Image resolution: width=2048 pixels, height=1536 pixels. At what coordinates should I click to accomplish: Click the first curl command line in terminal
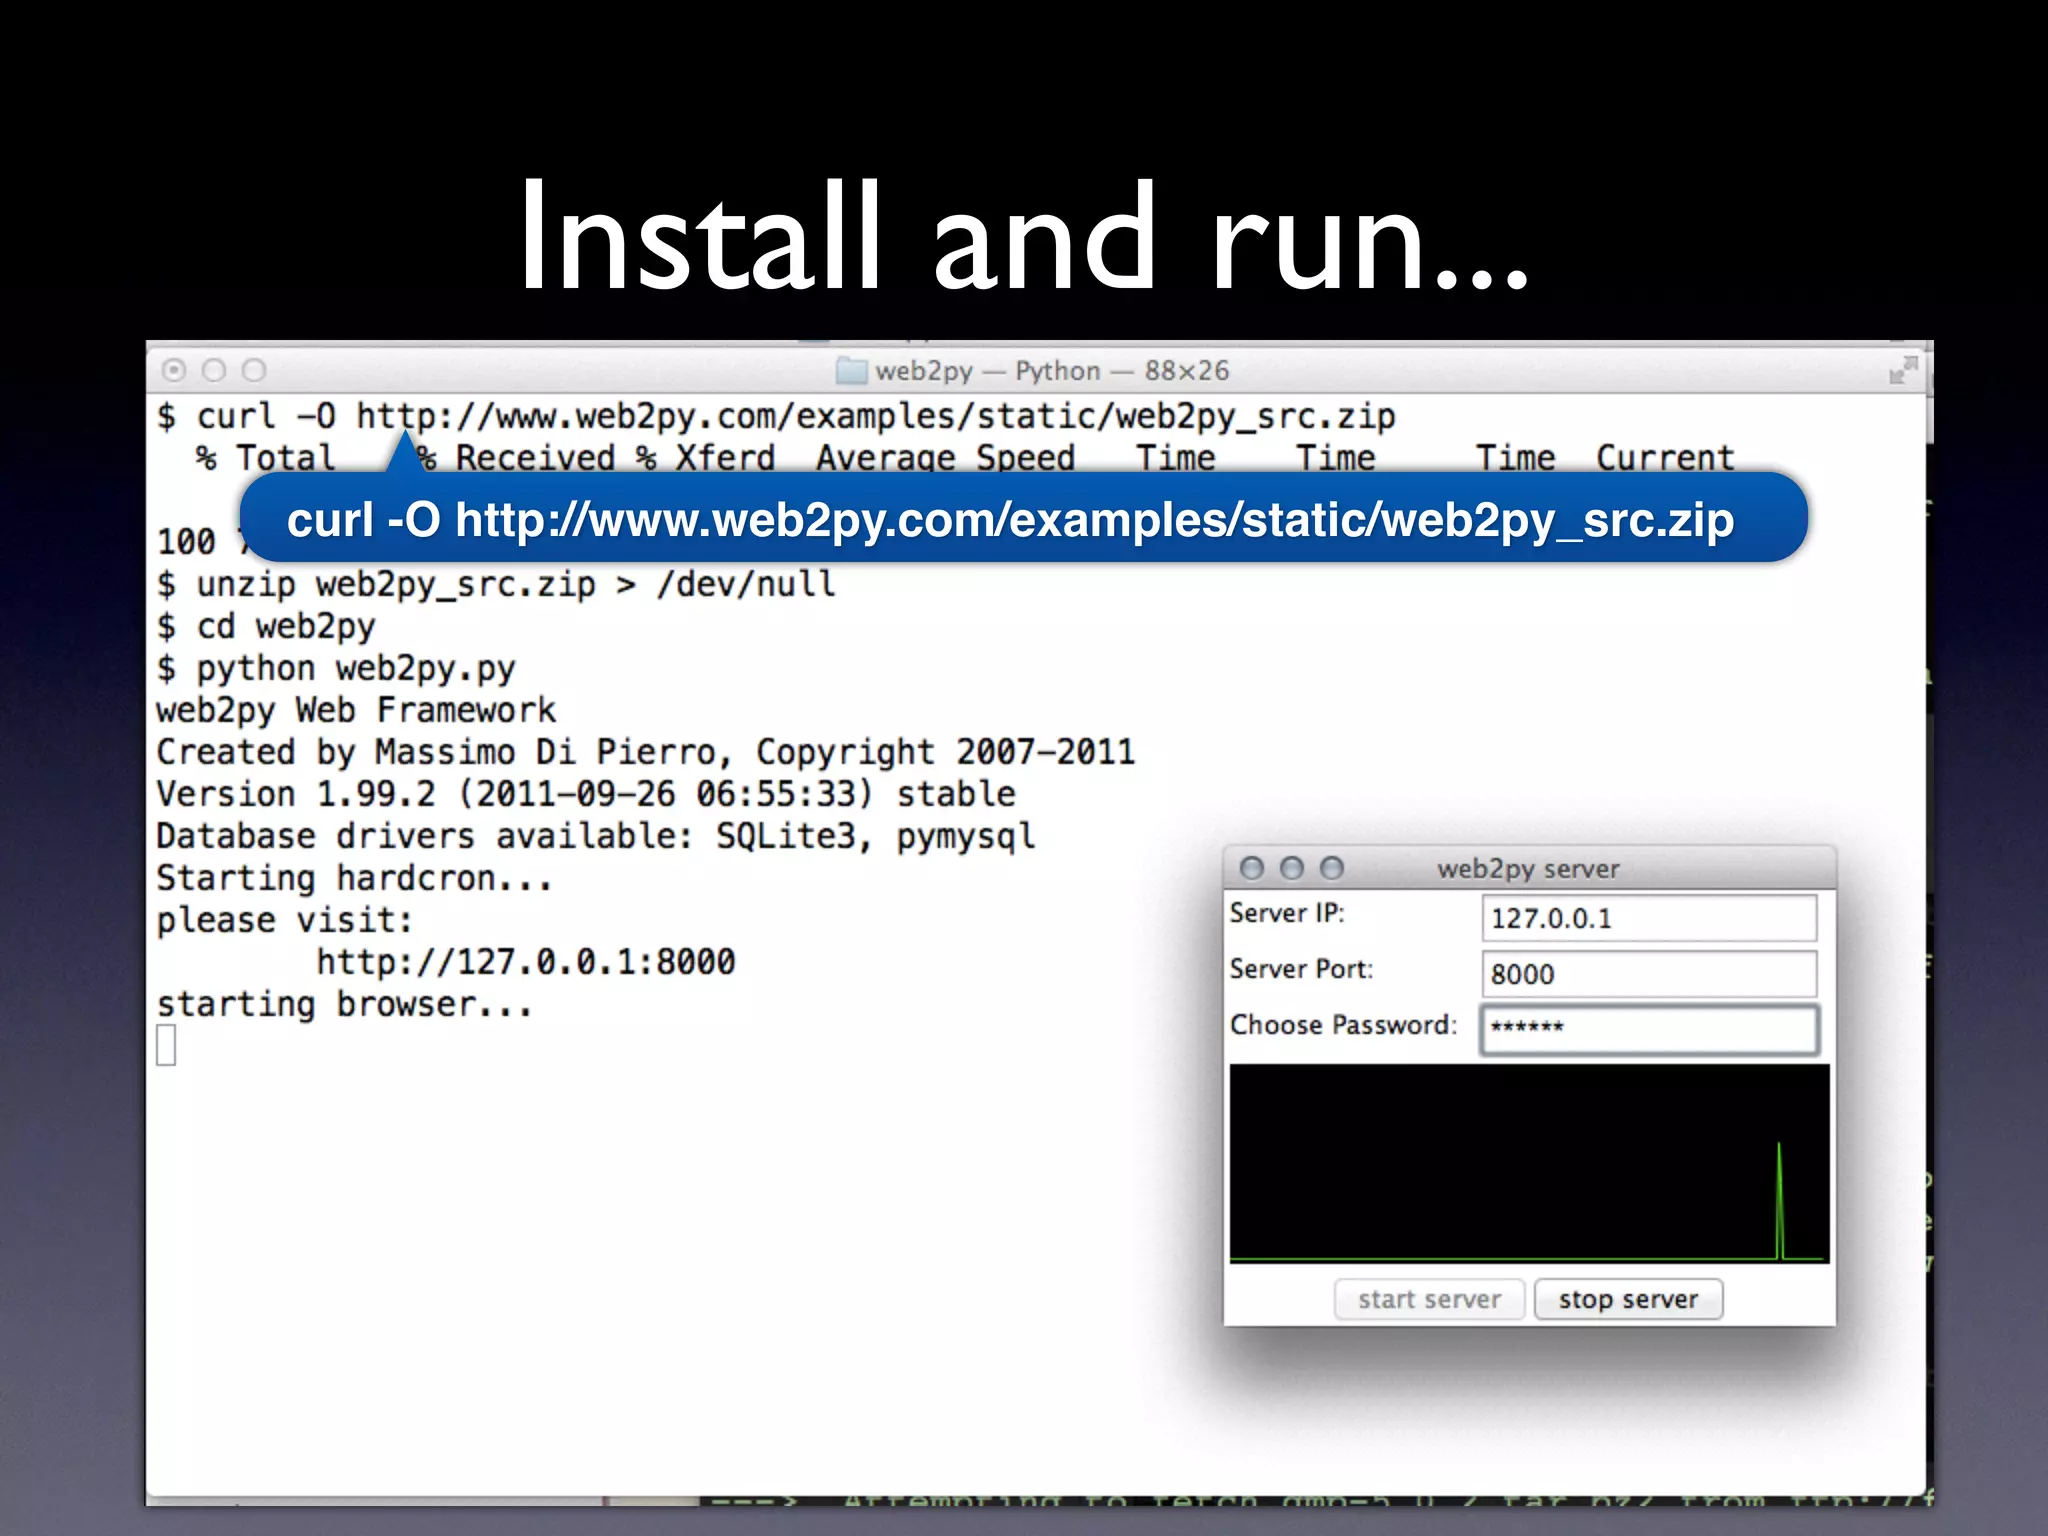click(776, 416)
